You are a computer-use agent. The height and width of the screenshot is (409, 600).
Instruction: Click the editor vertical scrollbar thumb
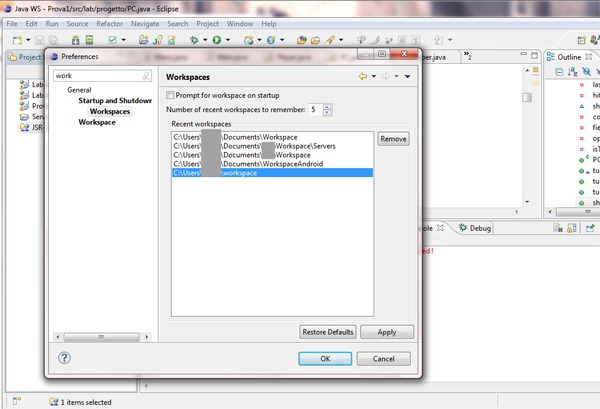point(527,97)
